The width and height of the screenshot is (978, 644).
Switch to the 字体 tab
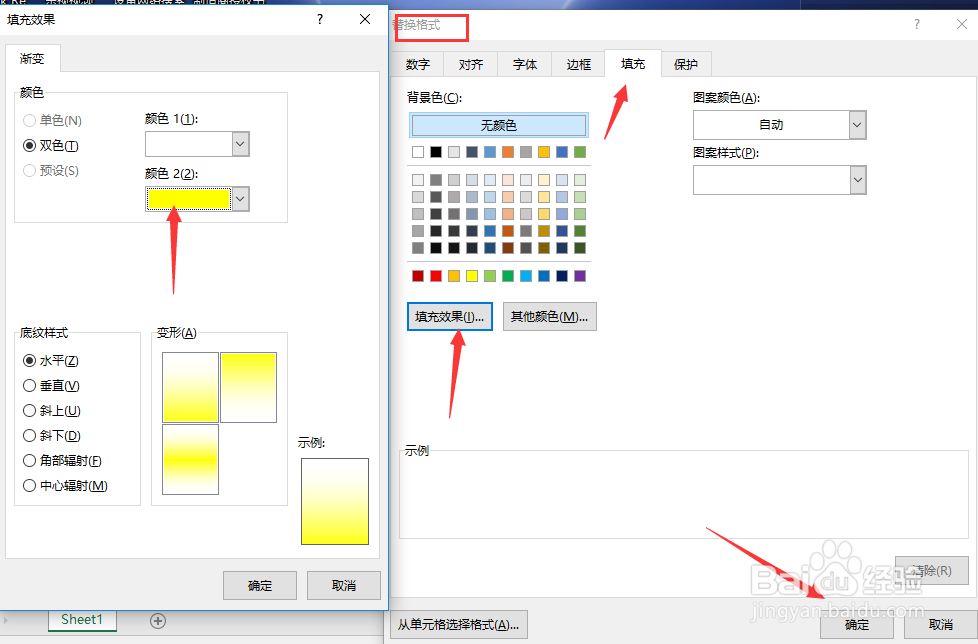click(525, 64)
